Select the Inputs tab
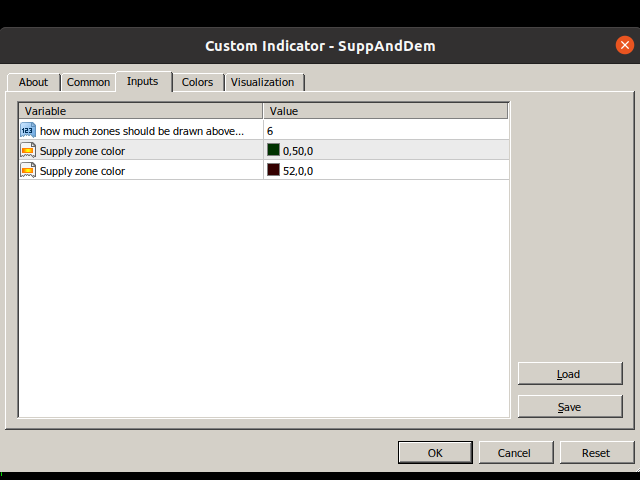 click(x=142, y=82)
